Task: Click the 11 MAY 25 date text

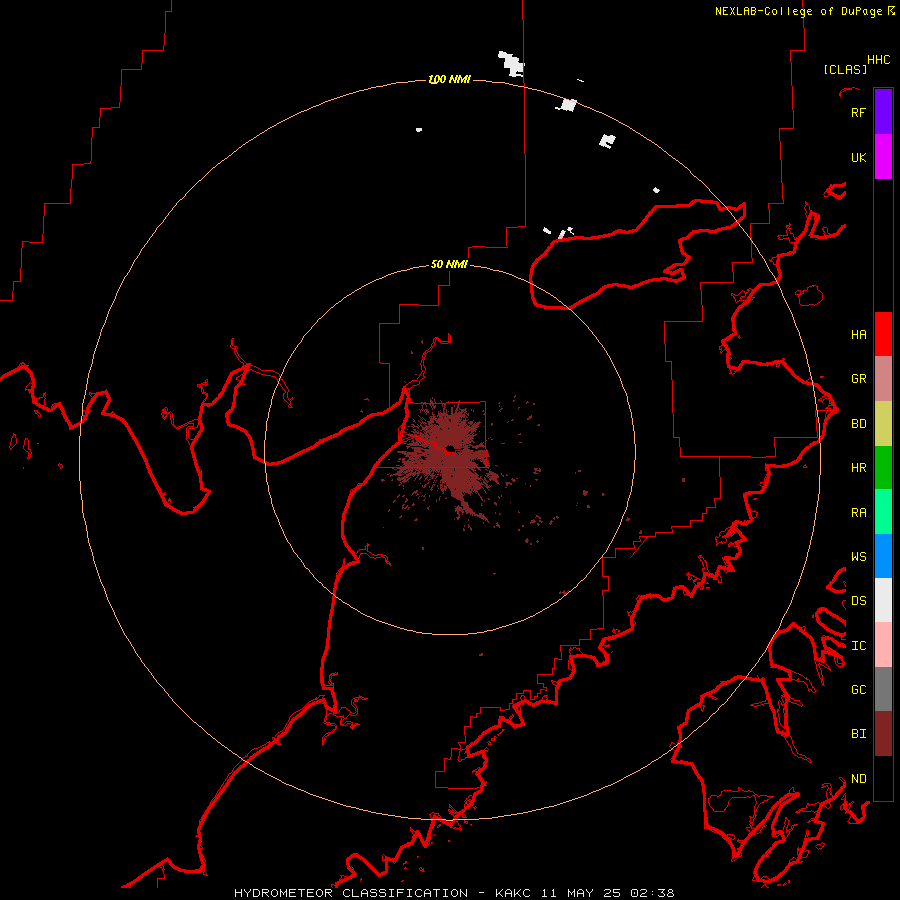Action: click(585, 893)
